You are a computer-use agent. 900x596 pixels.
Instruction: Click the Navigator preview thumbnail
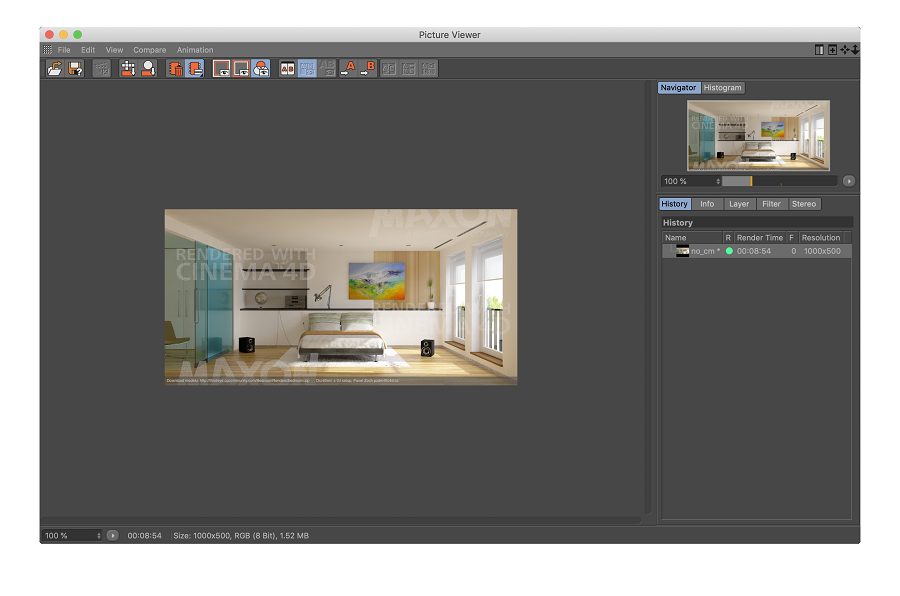pyautogui.click(x=758, y=136)
